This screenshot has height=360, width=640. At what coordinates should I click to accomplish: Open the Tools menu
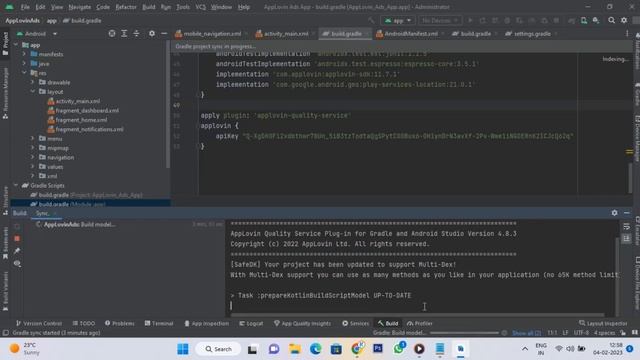pos(183,7)
